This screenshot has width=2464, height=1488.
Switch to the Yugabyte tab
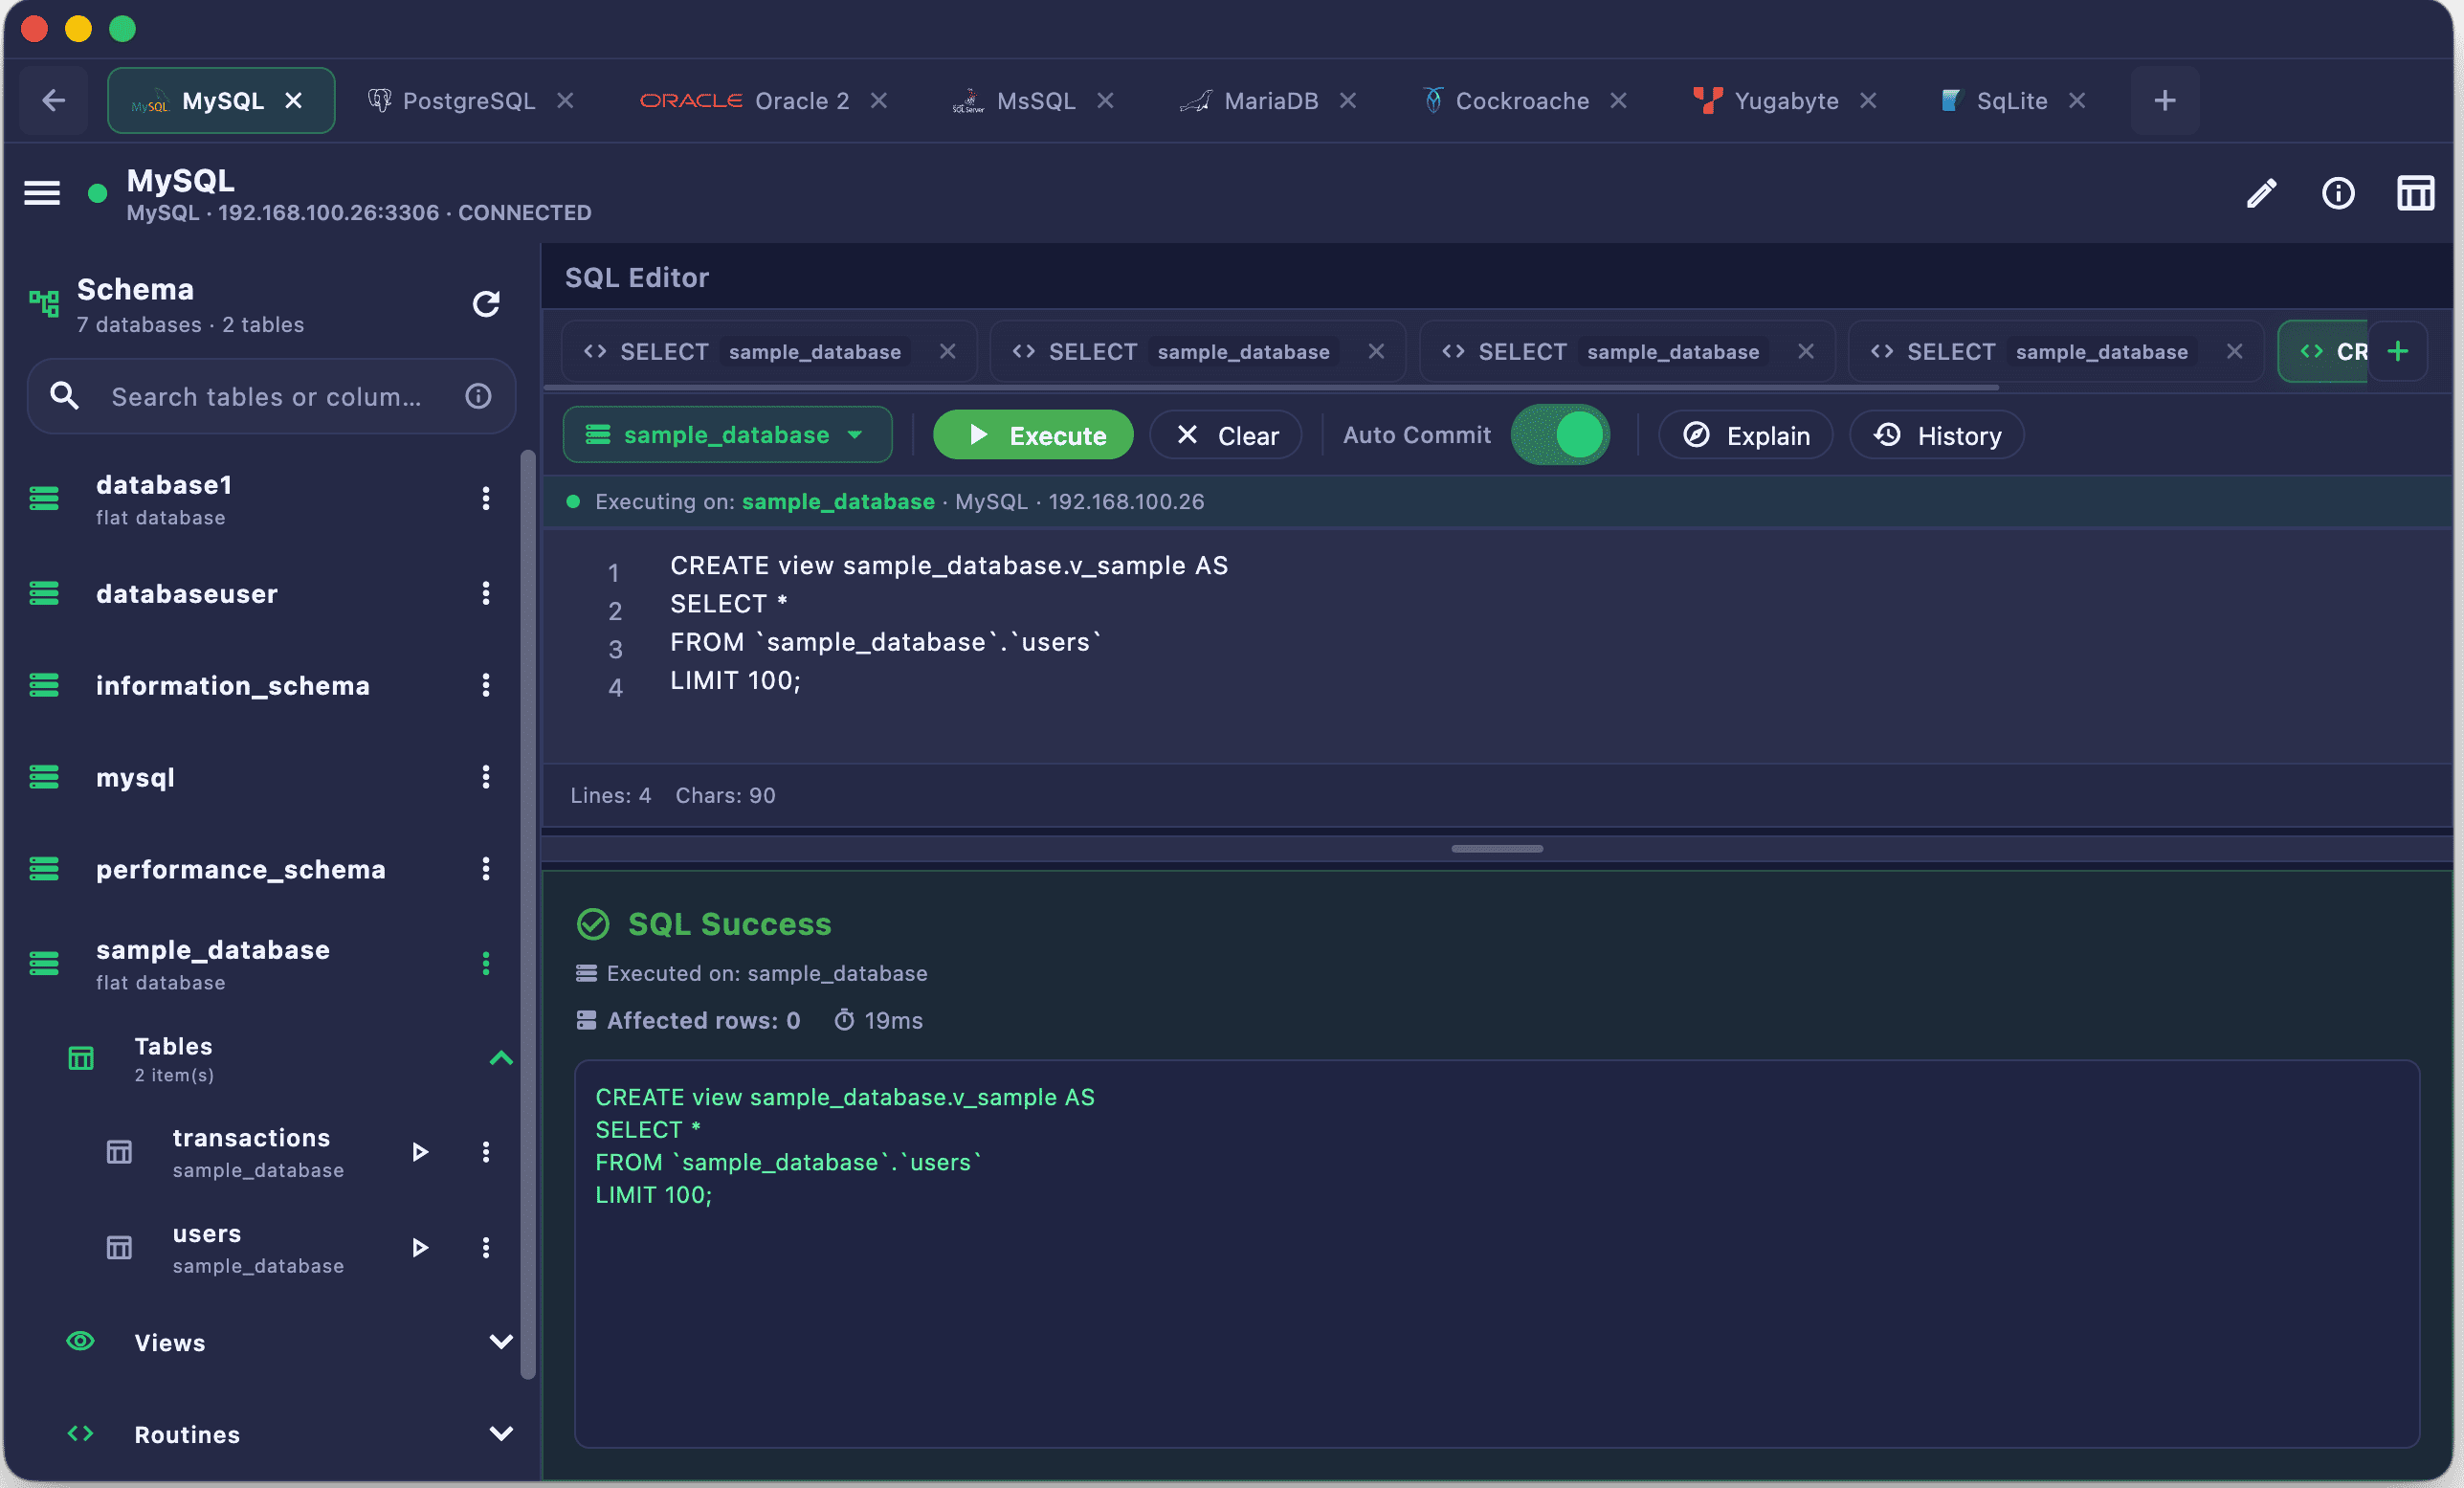(1784, 100)
